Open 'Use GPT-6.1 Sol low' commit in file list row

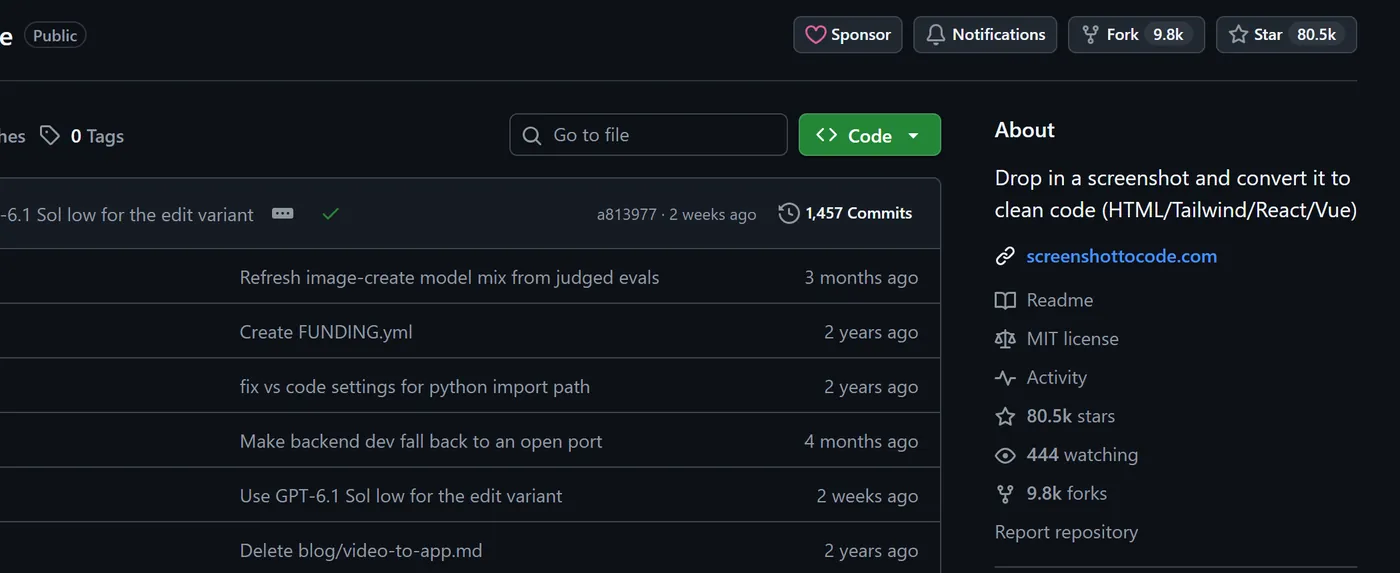tap(401, 496)
